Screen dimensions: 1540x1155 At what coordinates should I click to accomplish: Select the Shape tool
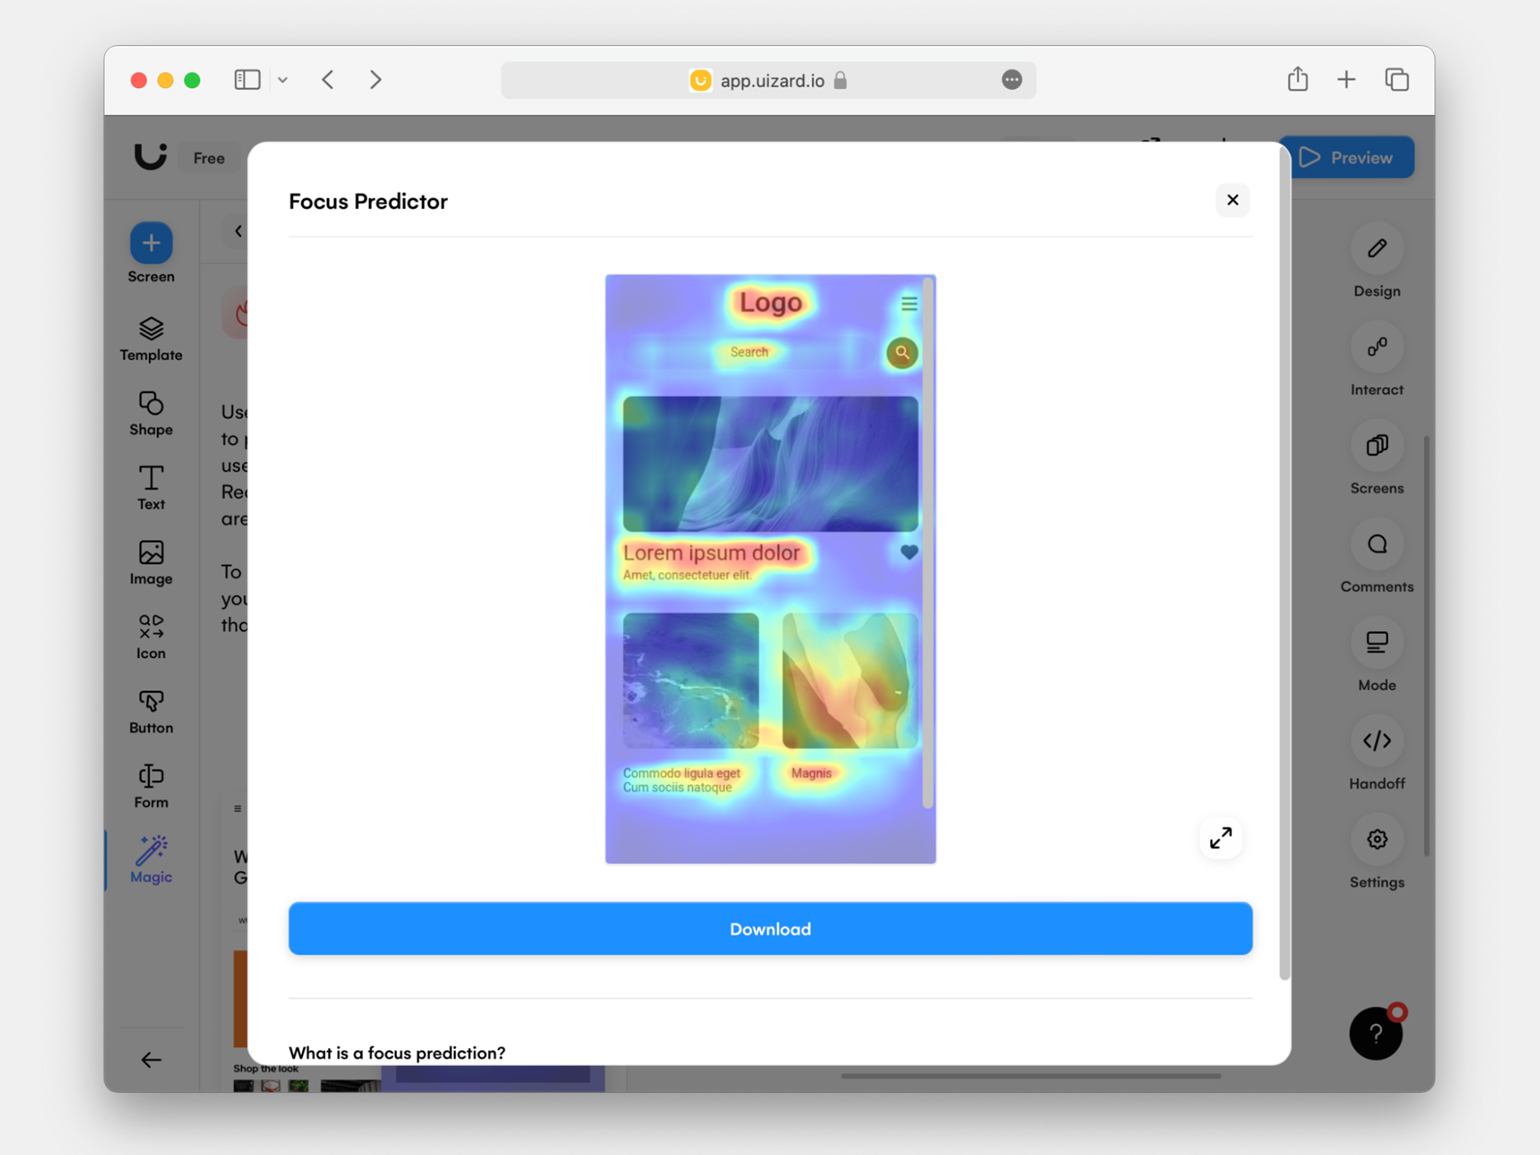(x=151, y=413)
